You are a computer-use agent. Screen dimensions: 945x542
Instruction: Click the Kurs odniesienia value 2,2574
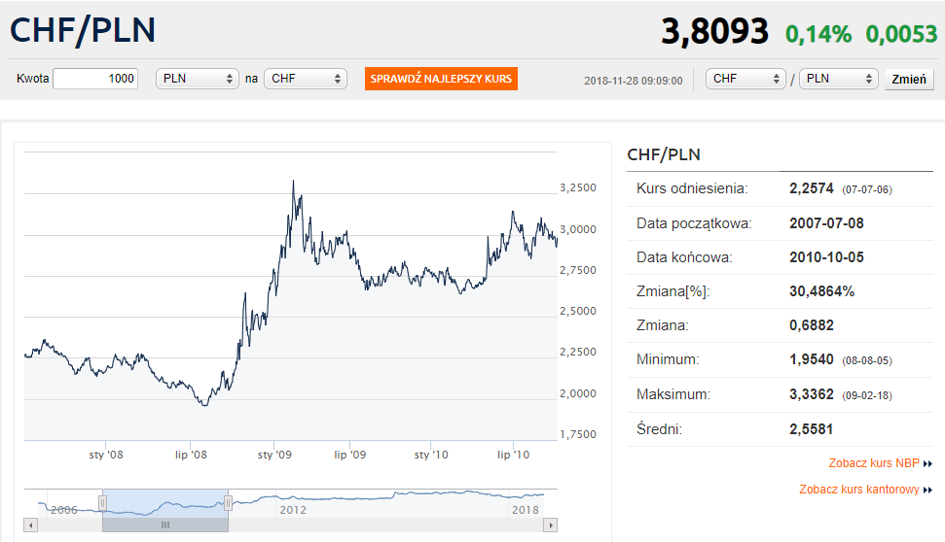811,189
